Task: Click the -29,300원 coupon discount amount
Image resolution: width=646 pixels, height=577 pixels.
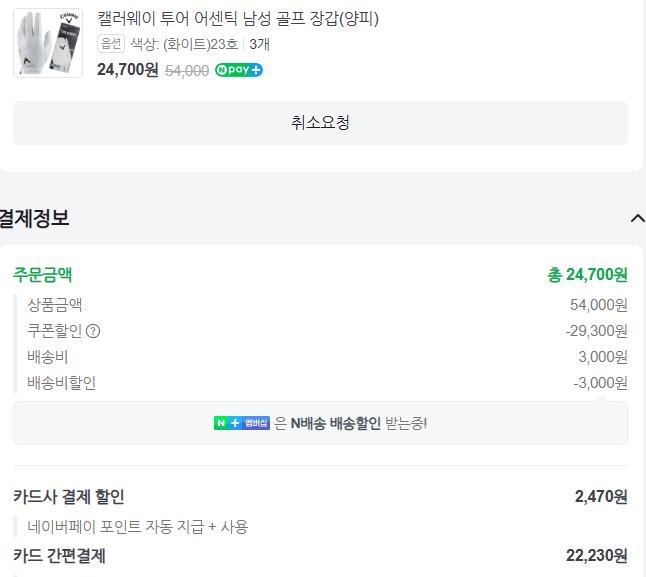Action: coord(596,331)
